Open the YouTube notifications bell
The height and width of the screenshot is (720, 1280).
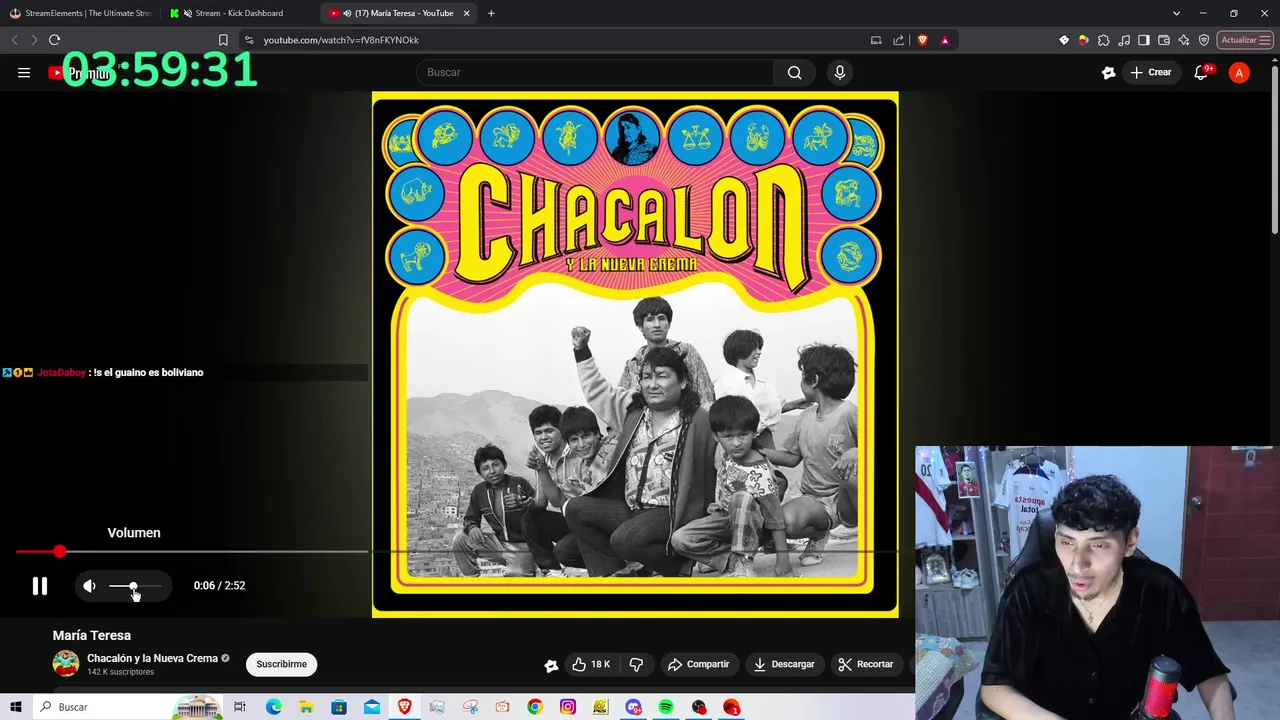(1201, 73)
